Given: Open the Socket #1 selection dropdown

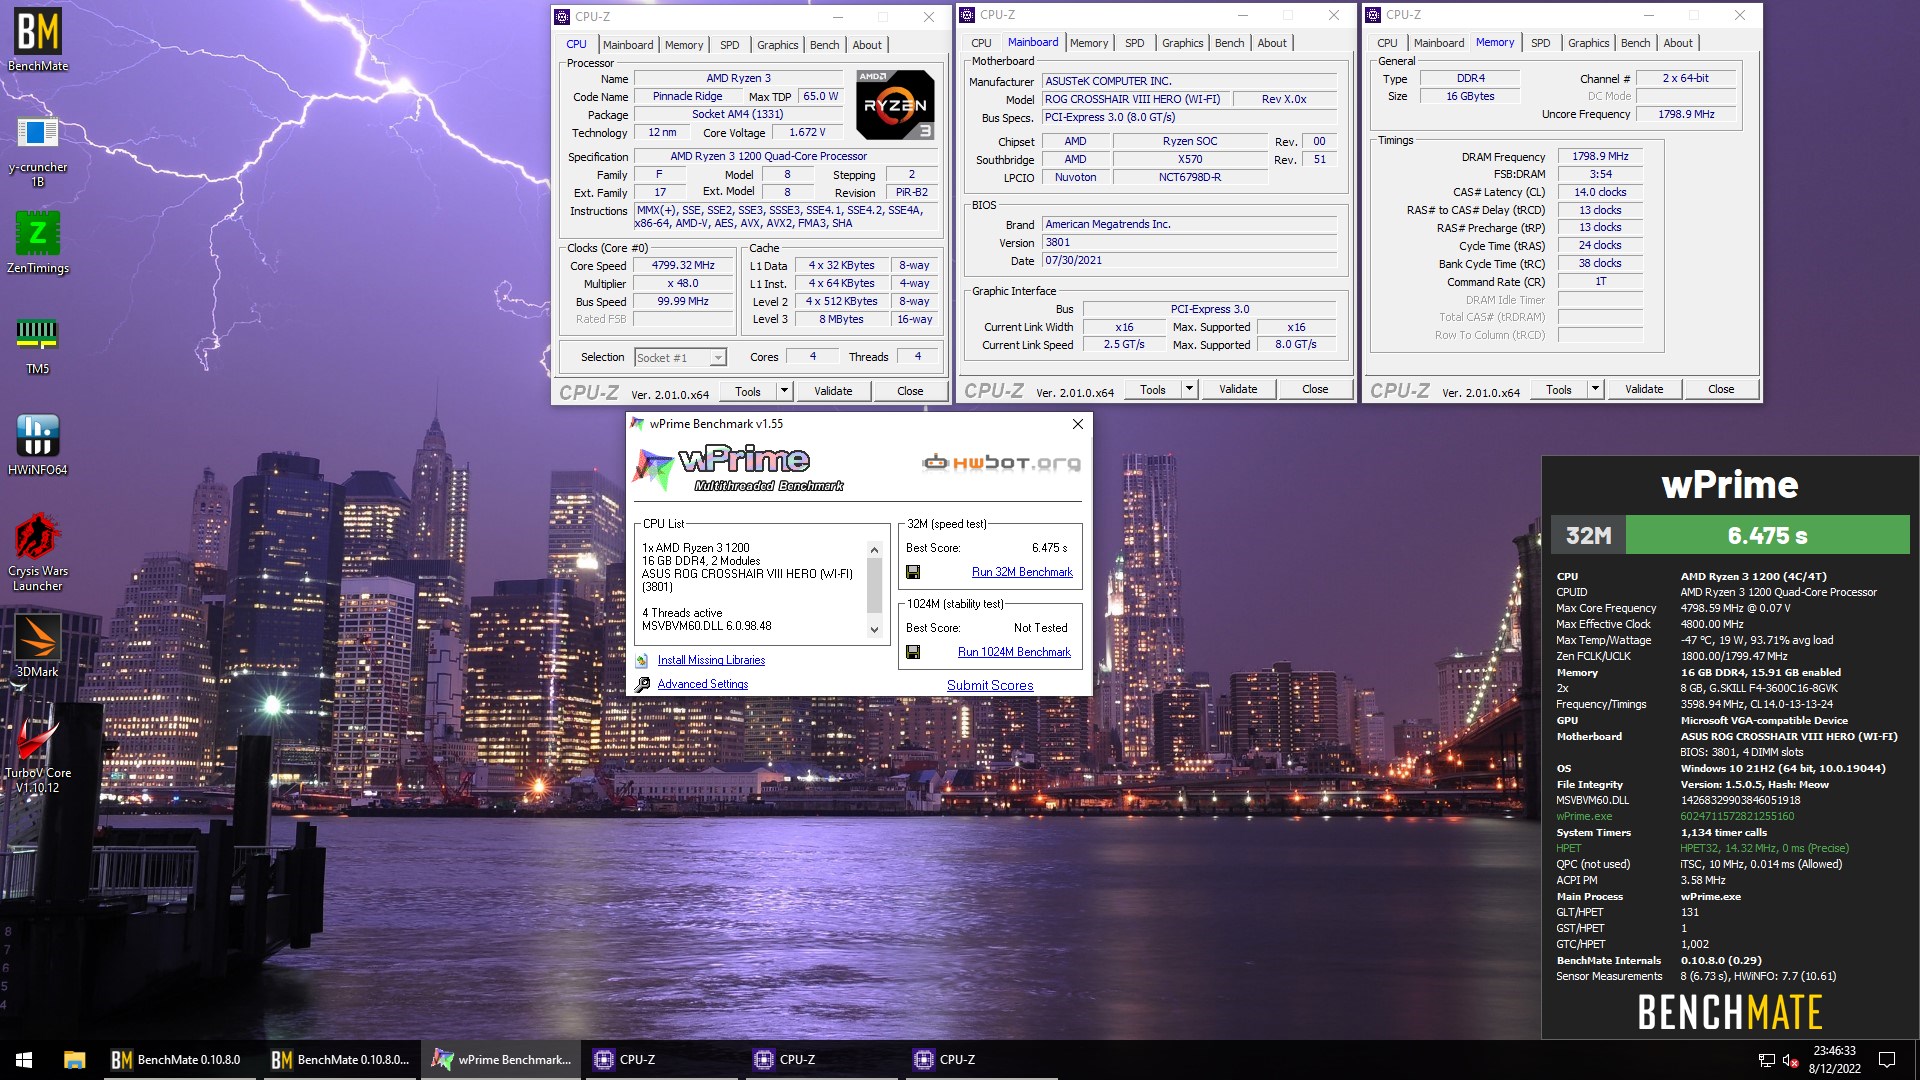Looking at the screenshot, I should click(680, 357).
